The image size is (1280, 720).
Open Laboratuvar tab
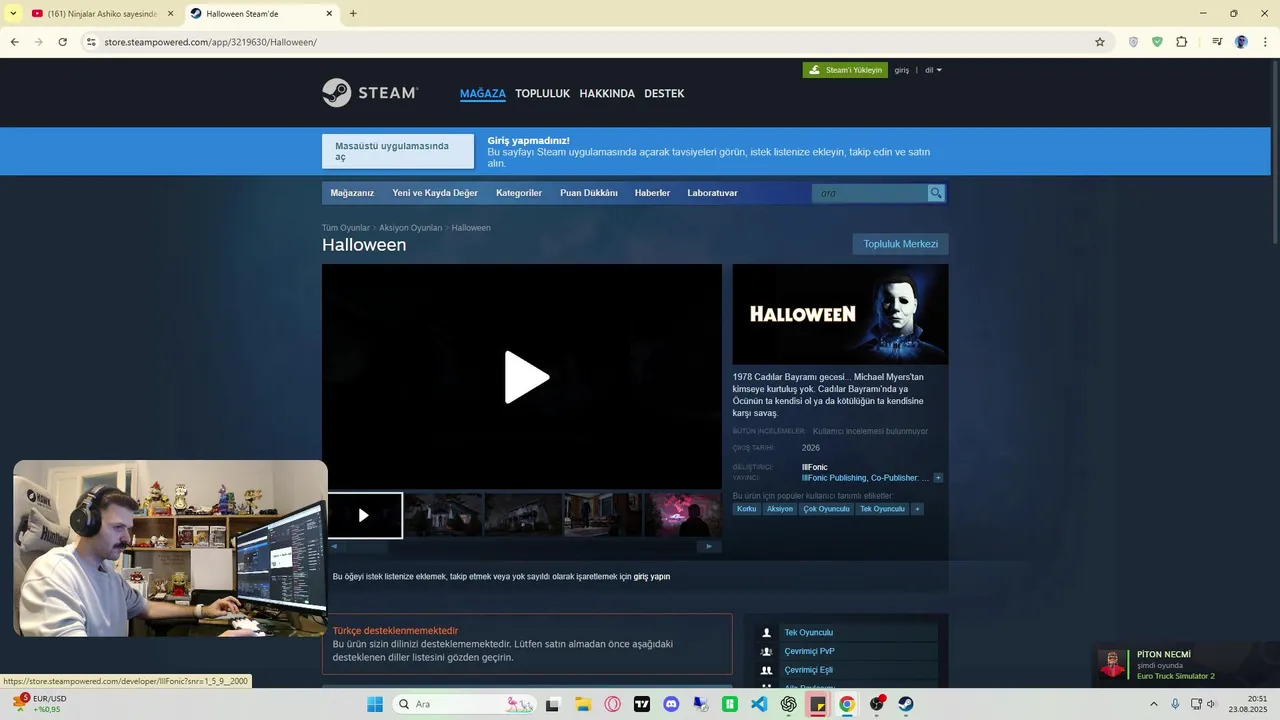point(713,193)
